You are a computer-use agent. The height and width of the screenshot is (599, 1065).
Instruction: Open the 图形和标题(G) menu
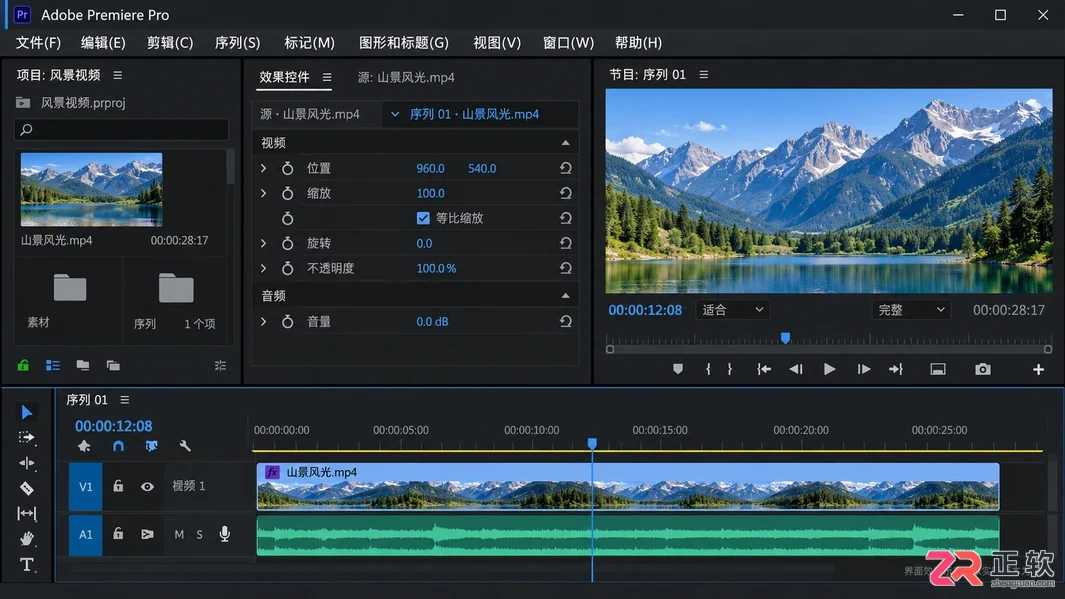click(x=403, y=43)
